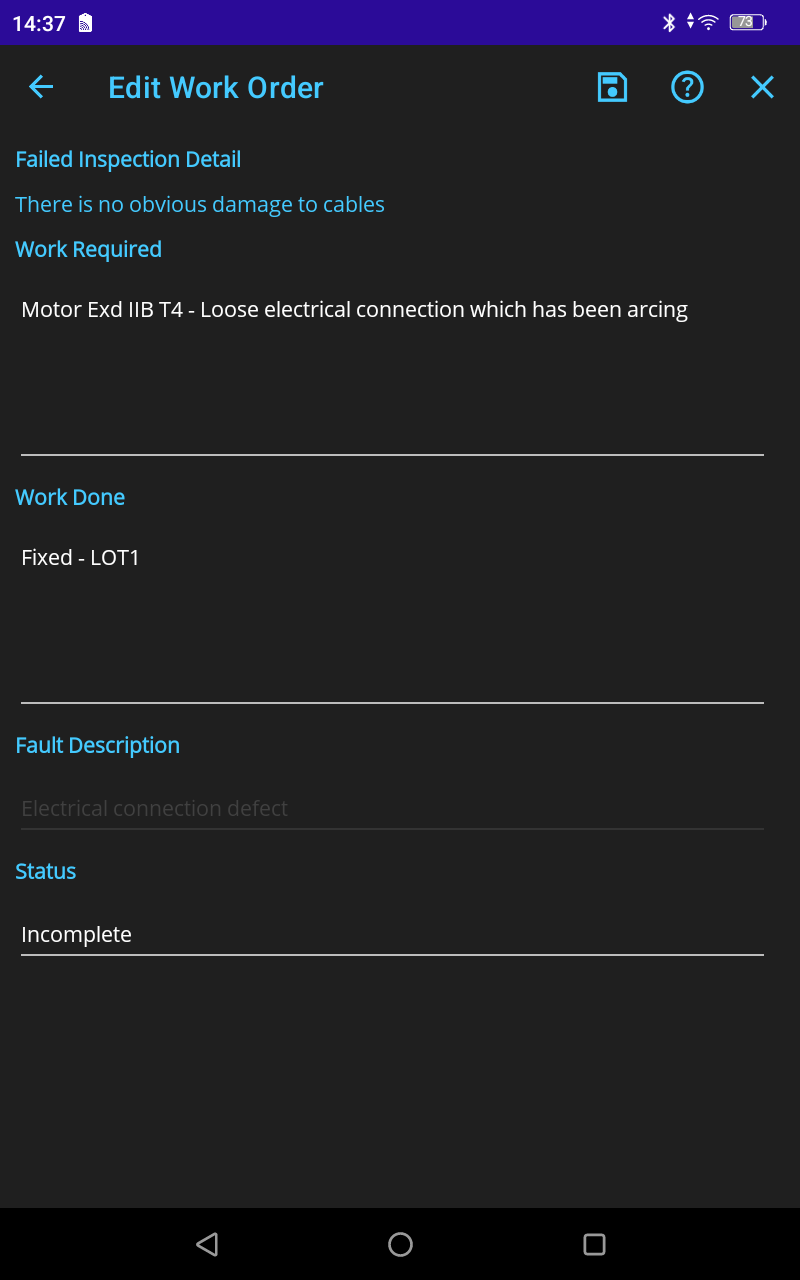The image size is (800, 1280).
Task: Tap the Failed Inspection Detail heading
Action: (x=128, y=159)
